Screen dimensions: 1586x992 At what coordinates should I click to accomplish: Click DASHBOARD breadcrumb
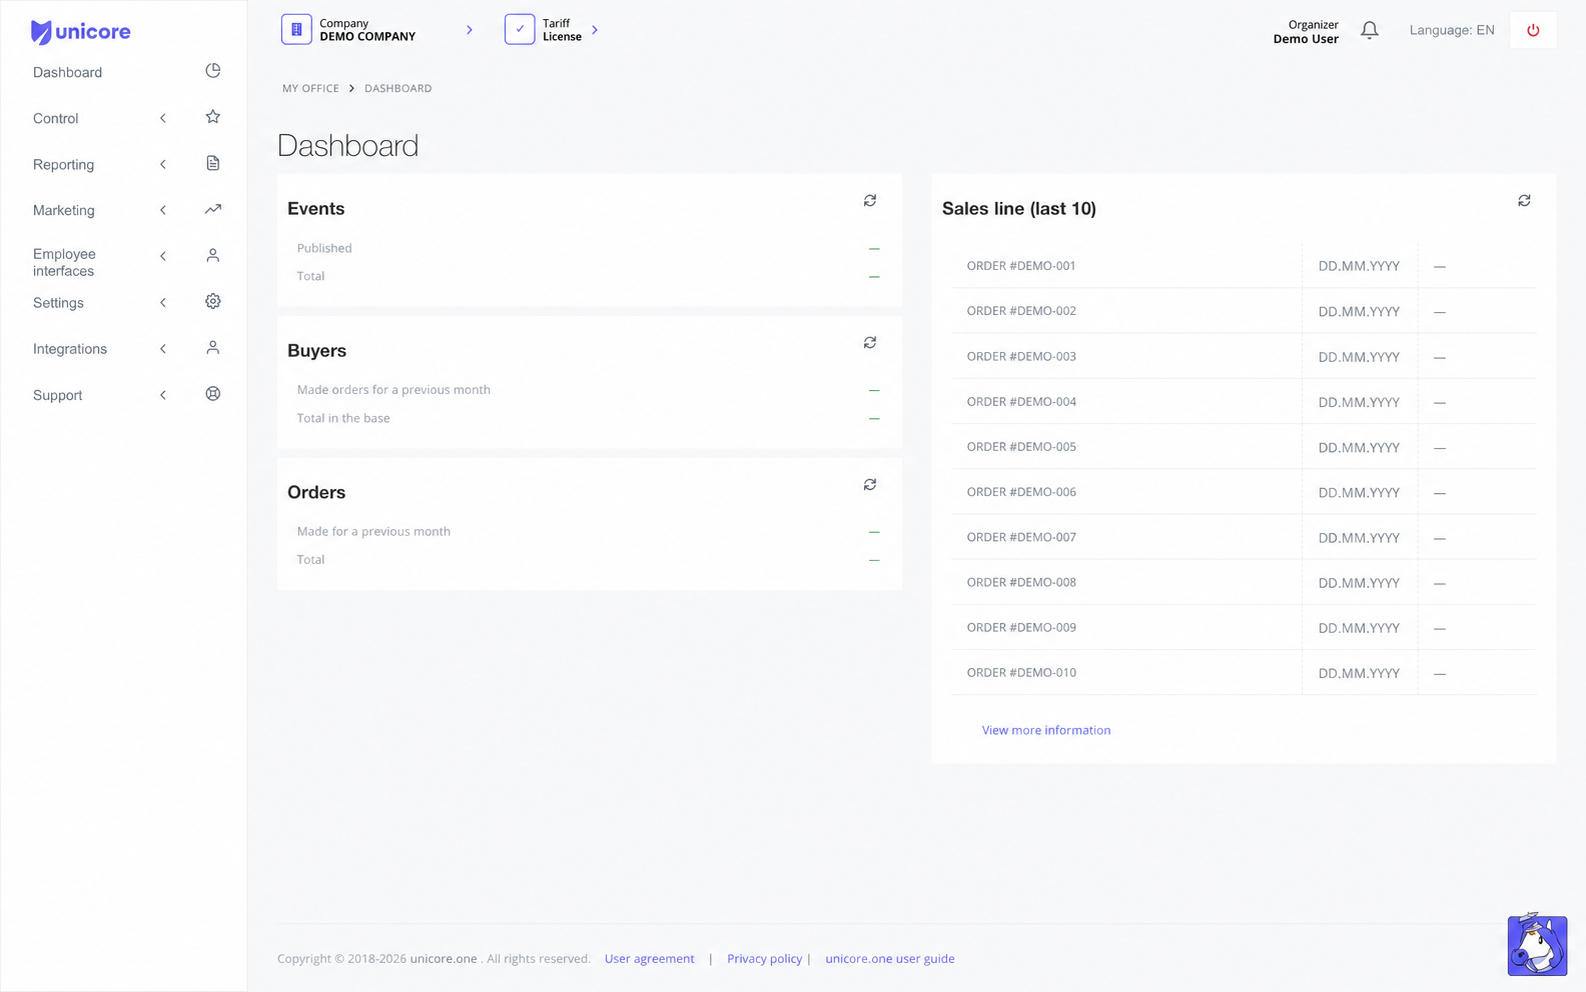pos(398,88)
